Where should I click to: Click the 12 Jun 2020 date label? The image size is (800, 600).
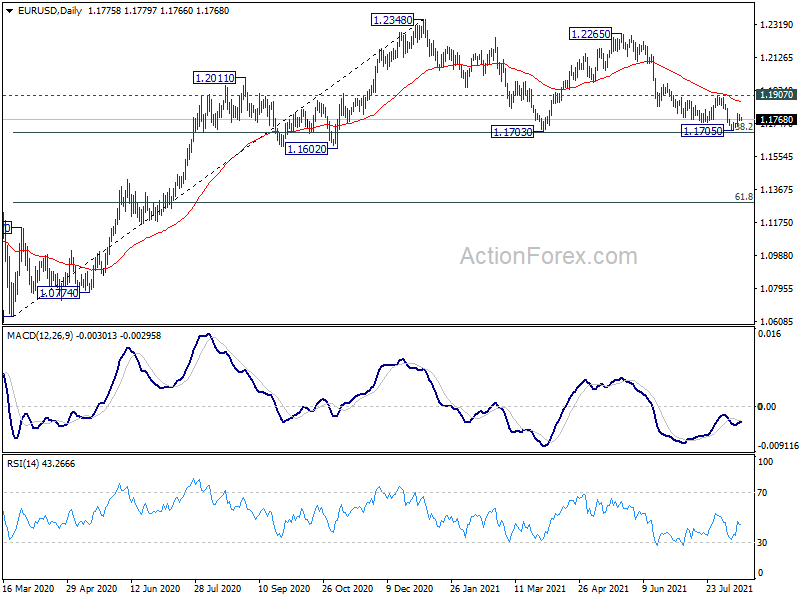click(155, 588)
